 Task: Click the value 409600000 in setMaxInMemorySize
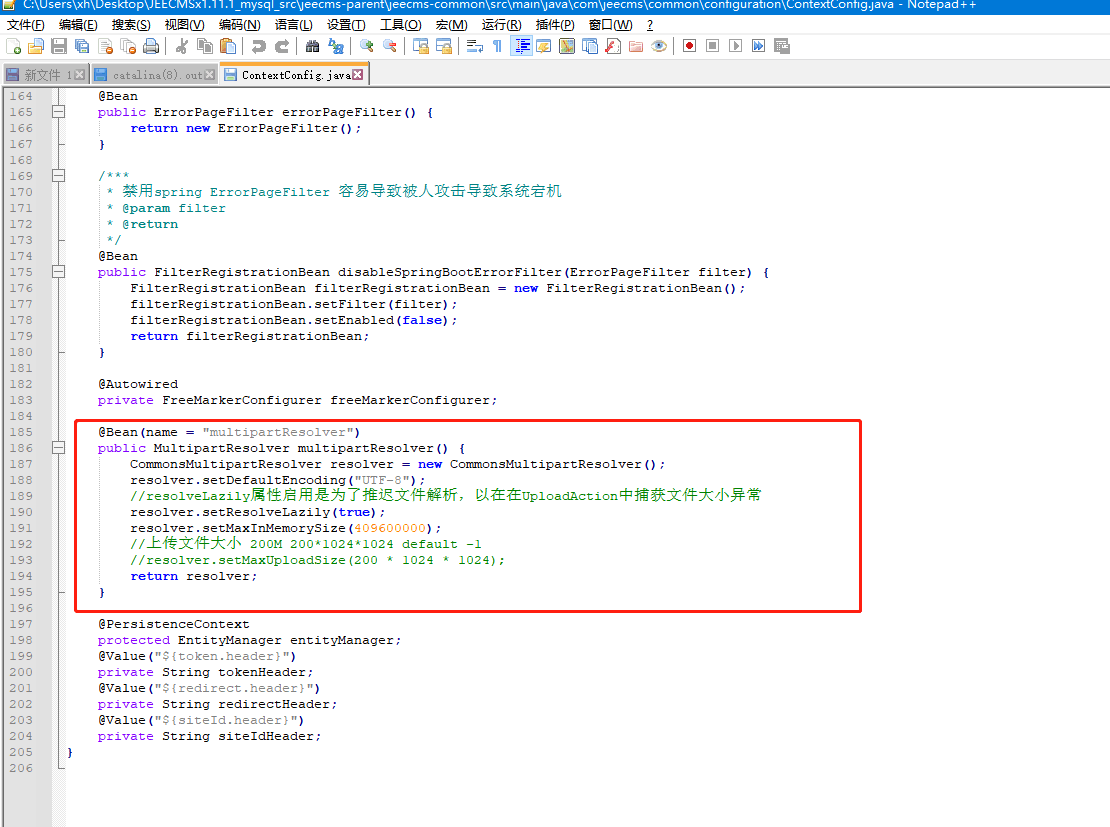390,528
